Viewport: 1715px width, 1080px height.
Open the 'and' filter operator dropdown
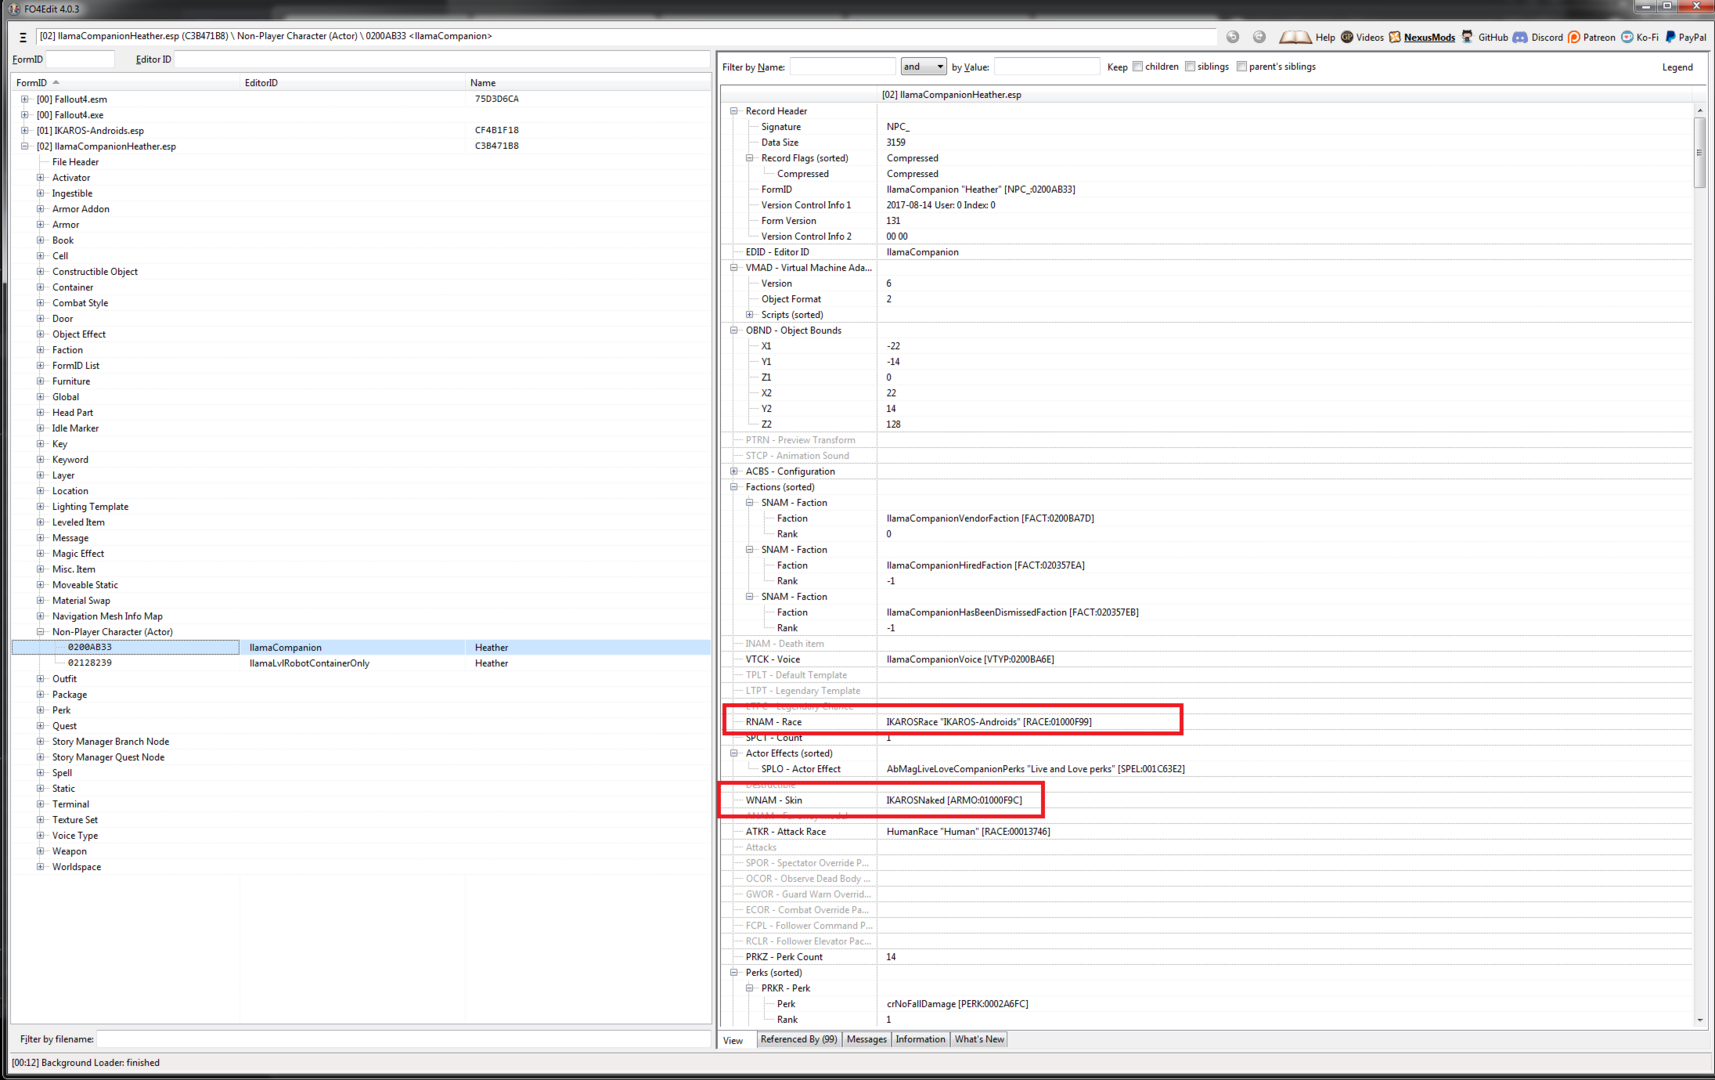pyautogui.click(x=923, y=67)
